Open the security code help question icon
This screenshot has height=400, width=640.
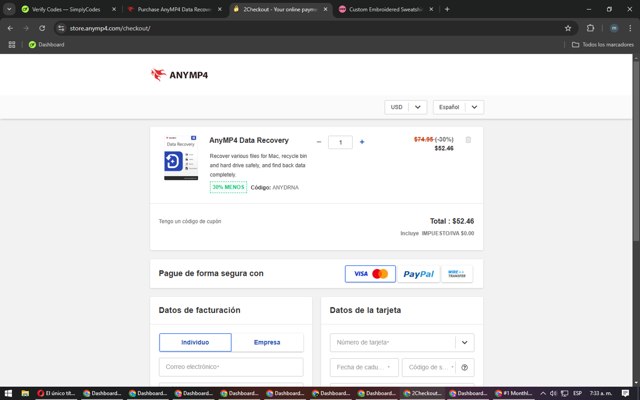[464, 367]
